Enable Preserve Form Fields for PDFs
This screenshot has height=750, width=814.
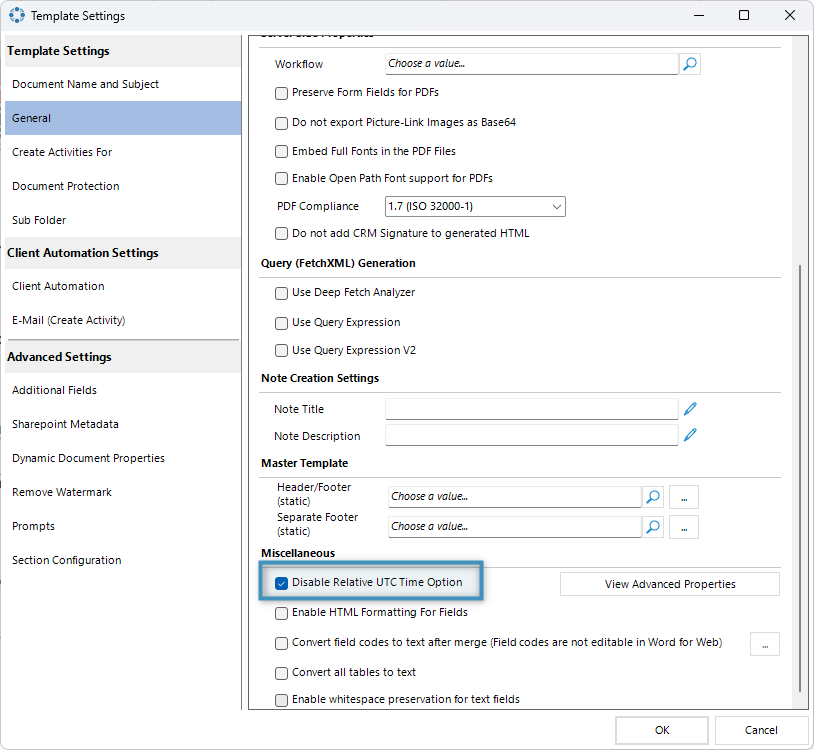[x=282, y=93]
